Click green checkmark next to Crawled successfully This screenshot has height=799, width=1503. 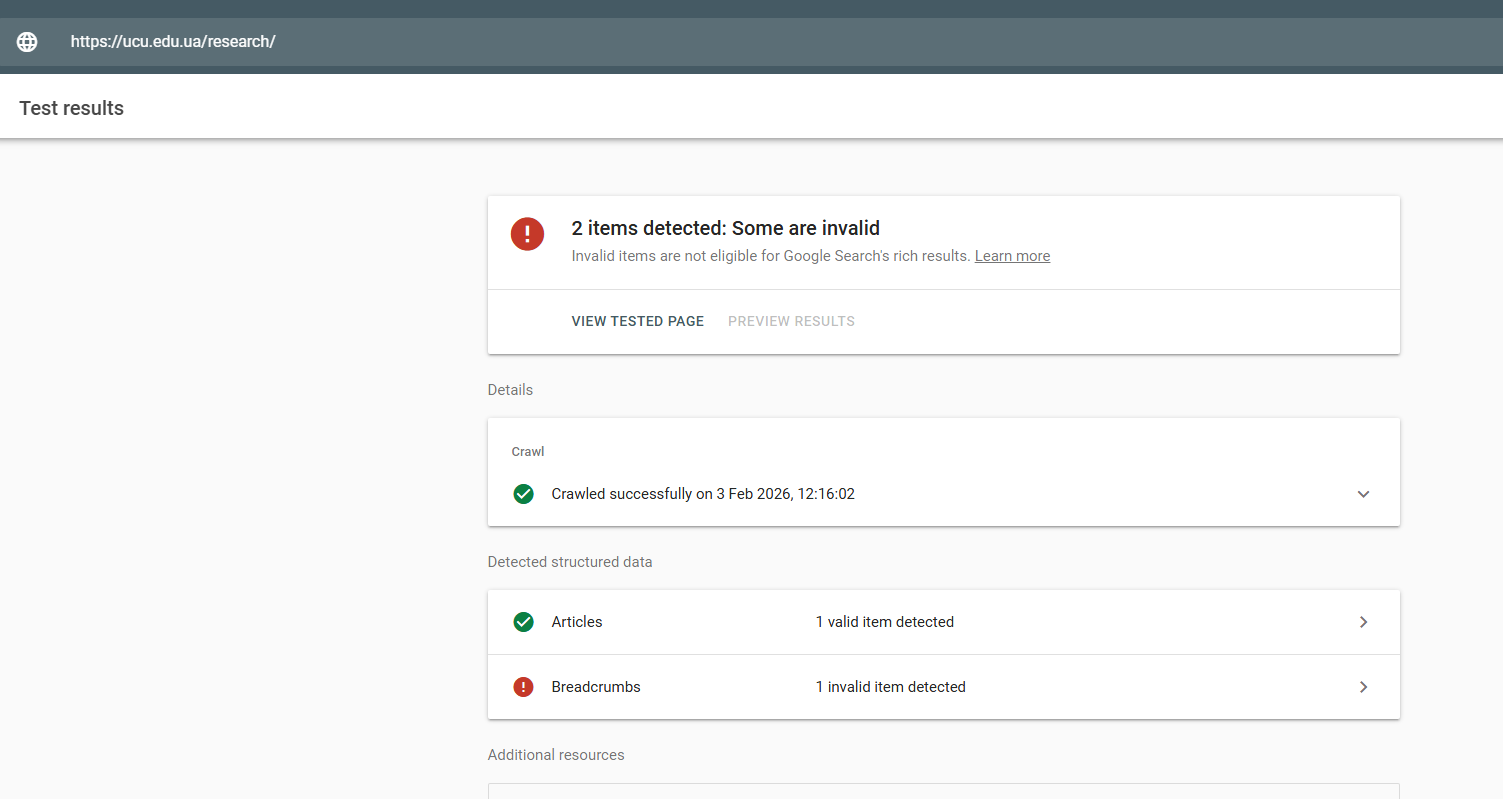pyautogui.click(x=523, y=494)
